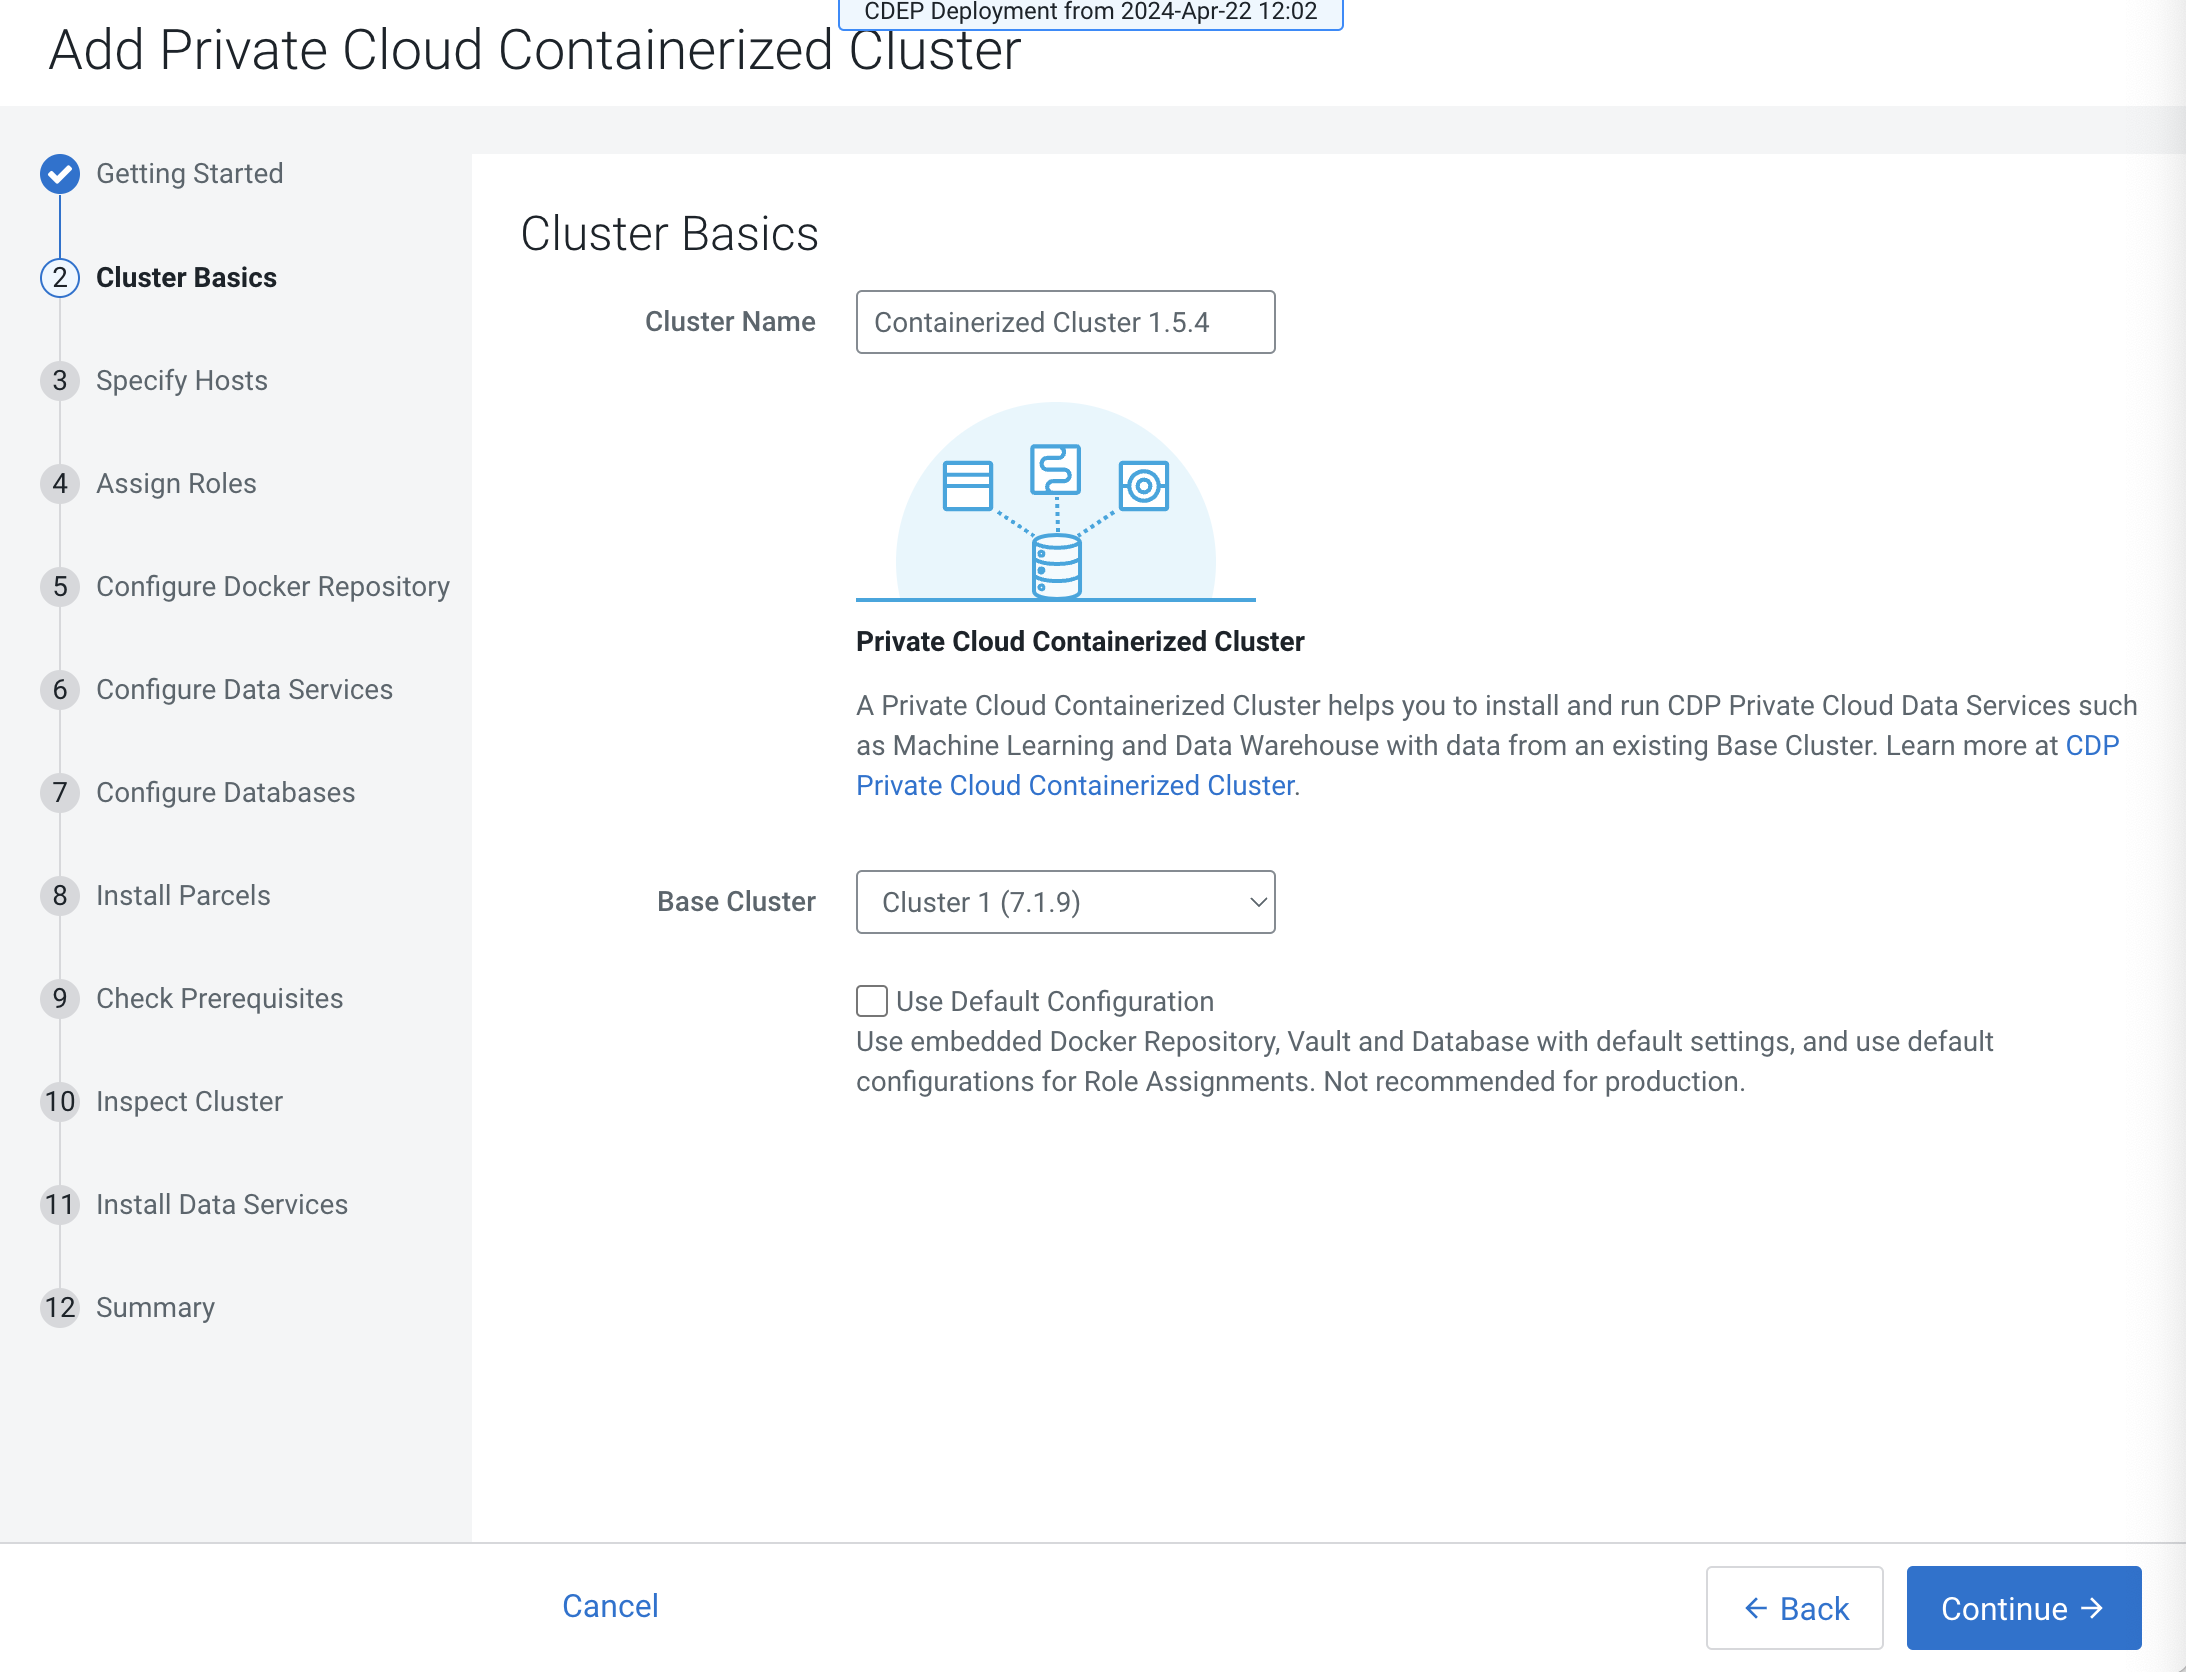Click the step 3 number circle

60,380
